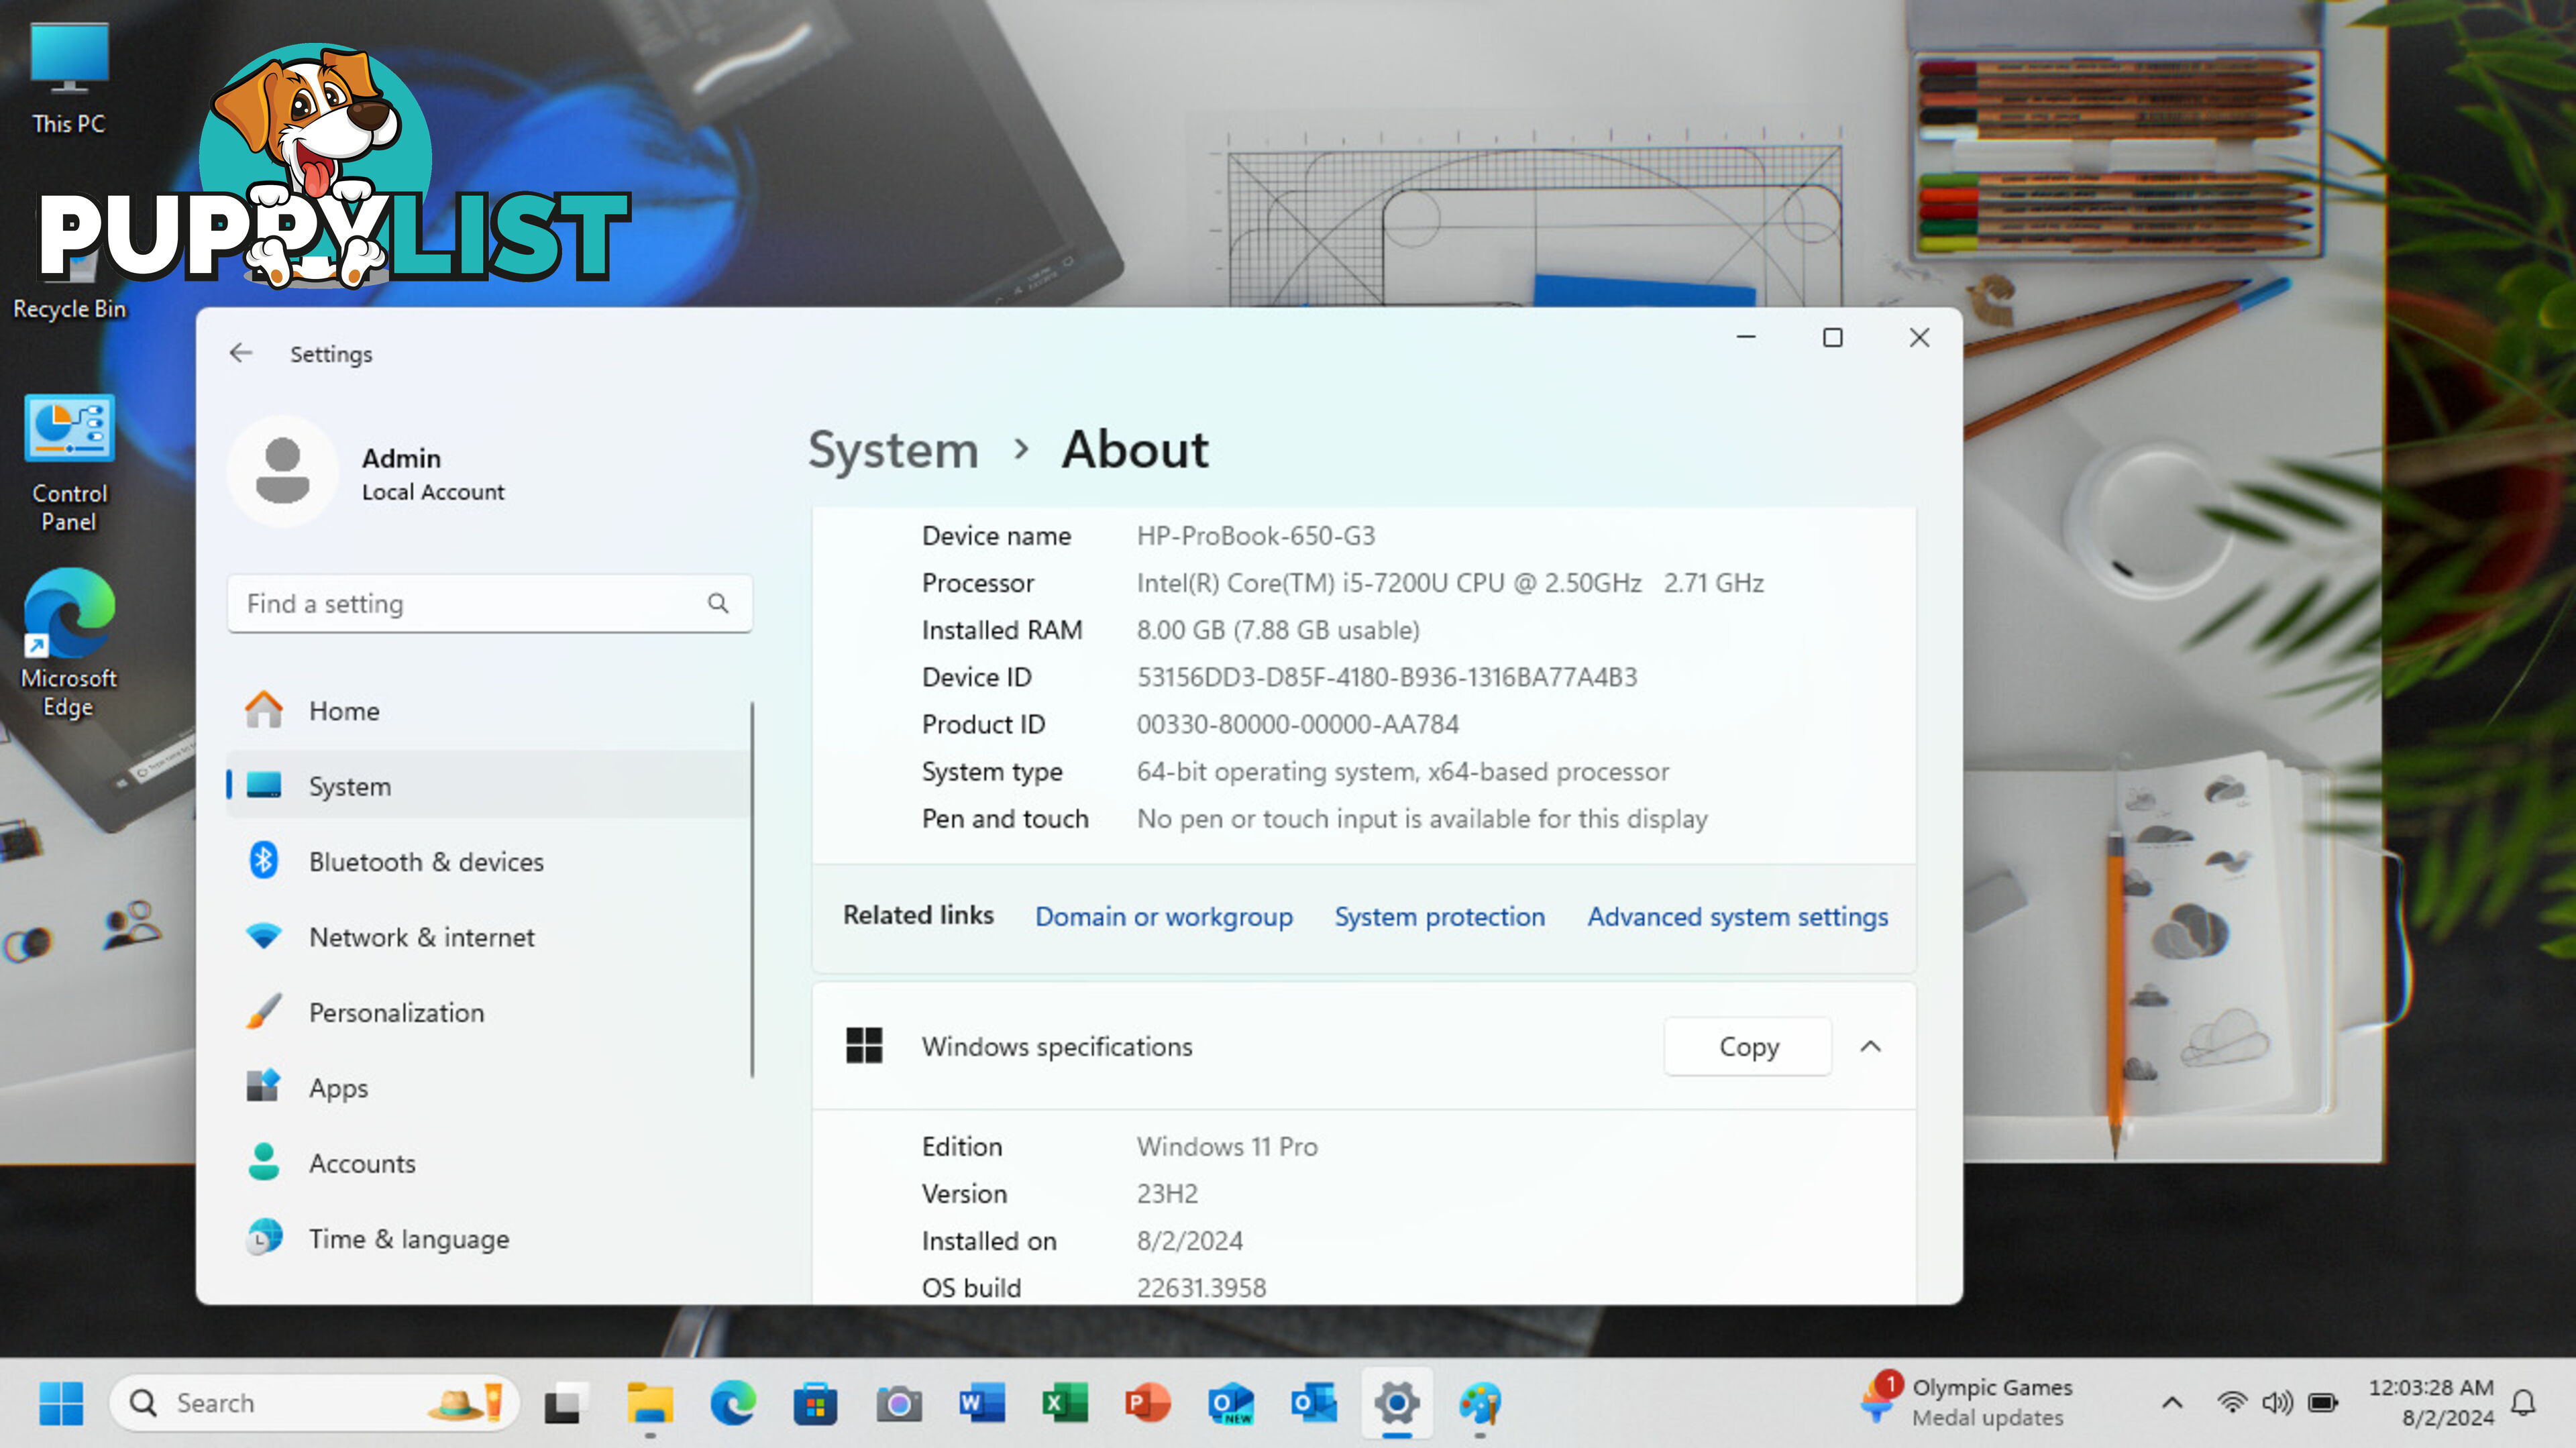Close the Settings window
This screenshot has width=2576, height=1448.
coord(1919,338)
